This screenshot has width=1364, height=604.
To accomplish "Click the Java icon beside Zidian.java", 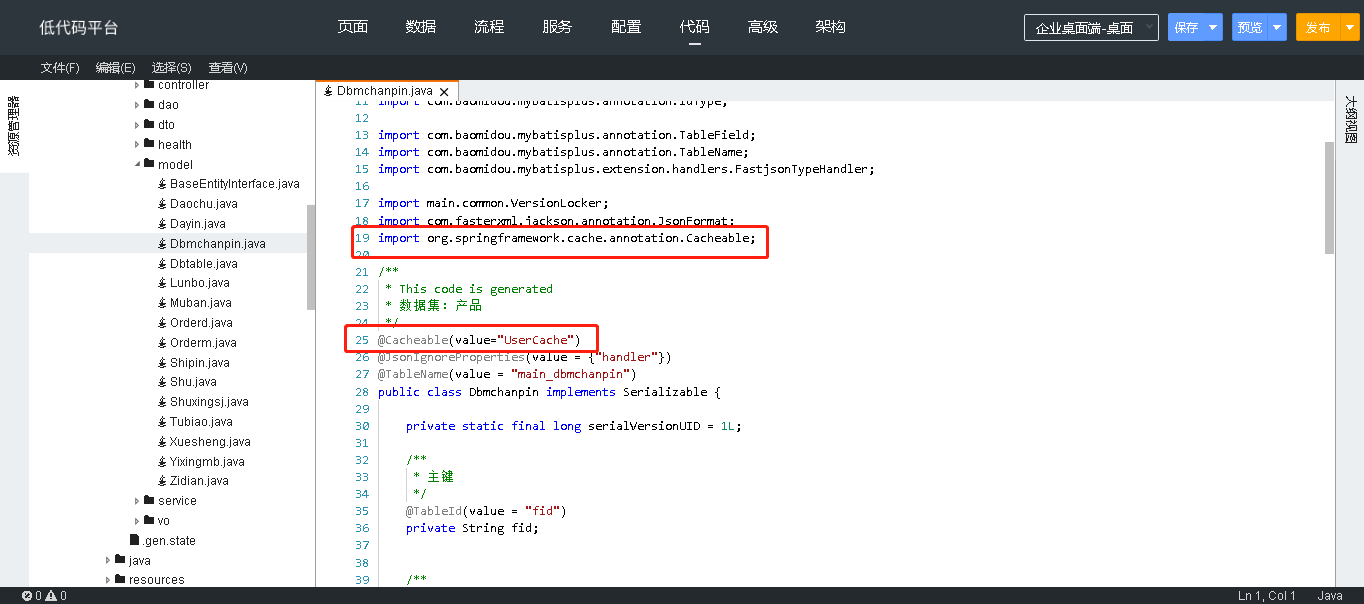I will click(161, 481).
